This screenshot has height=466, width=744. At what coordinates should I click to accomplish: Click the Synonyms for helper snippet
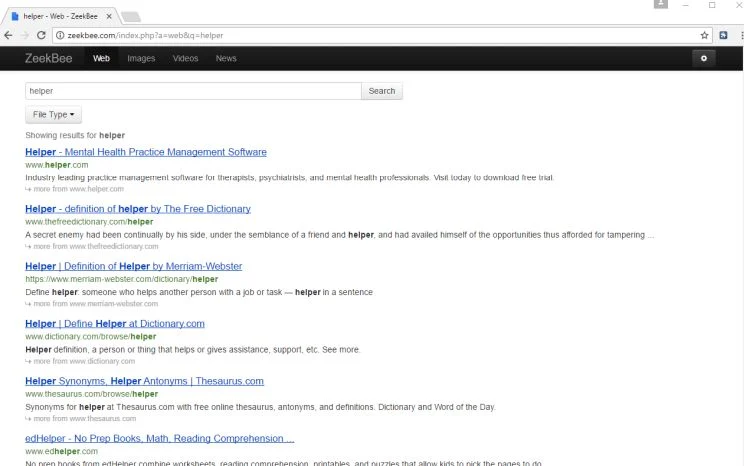pos(260,407)
